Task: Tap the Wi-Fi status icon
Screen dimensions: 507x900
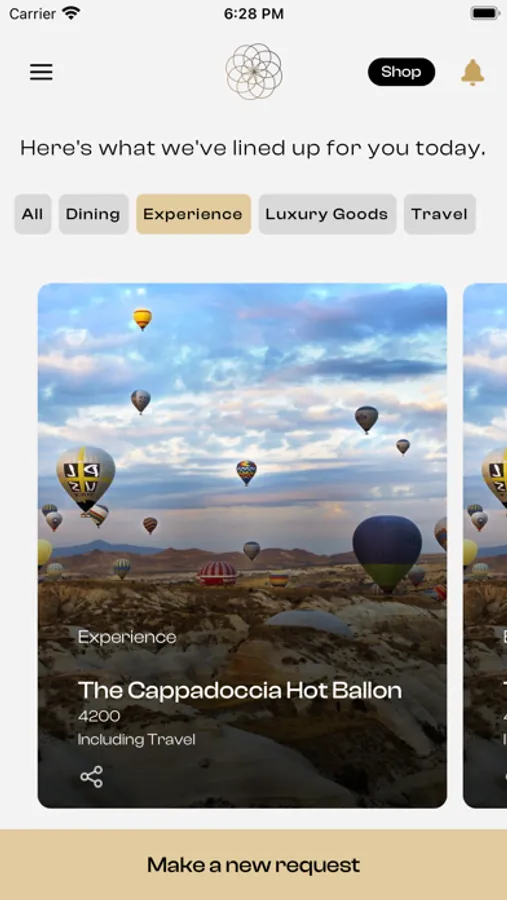Action: point(71,13)
